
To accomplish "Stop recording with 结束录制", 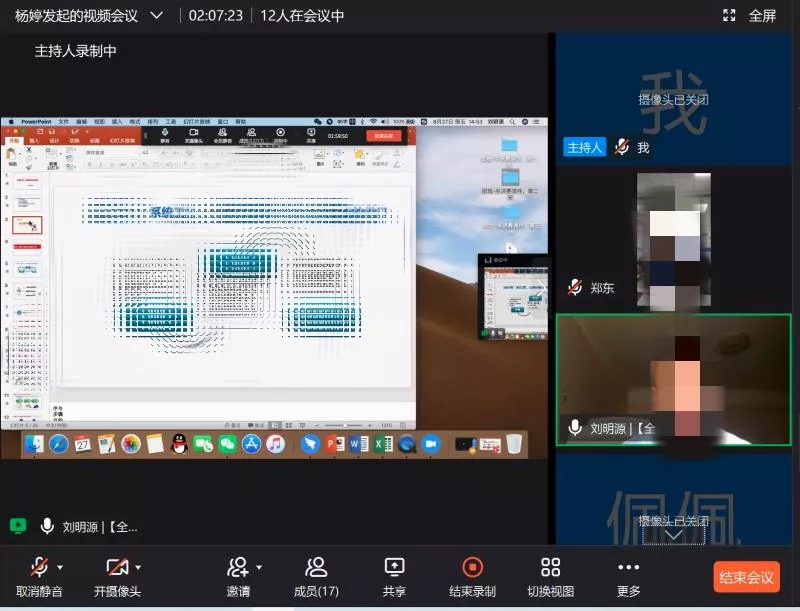I will coord(471,568).
